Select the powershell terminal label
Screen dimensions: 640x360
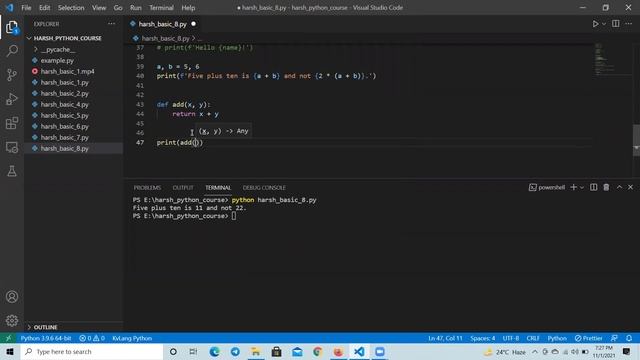coord(547,187)
